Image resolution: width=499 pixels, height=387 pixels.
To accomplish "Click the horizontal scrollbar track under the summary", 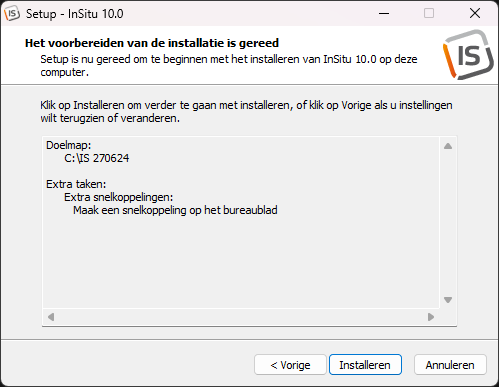I will (x=241, y=317).
